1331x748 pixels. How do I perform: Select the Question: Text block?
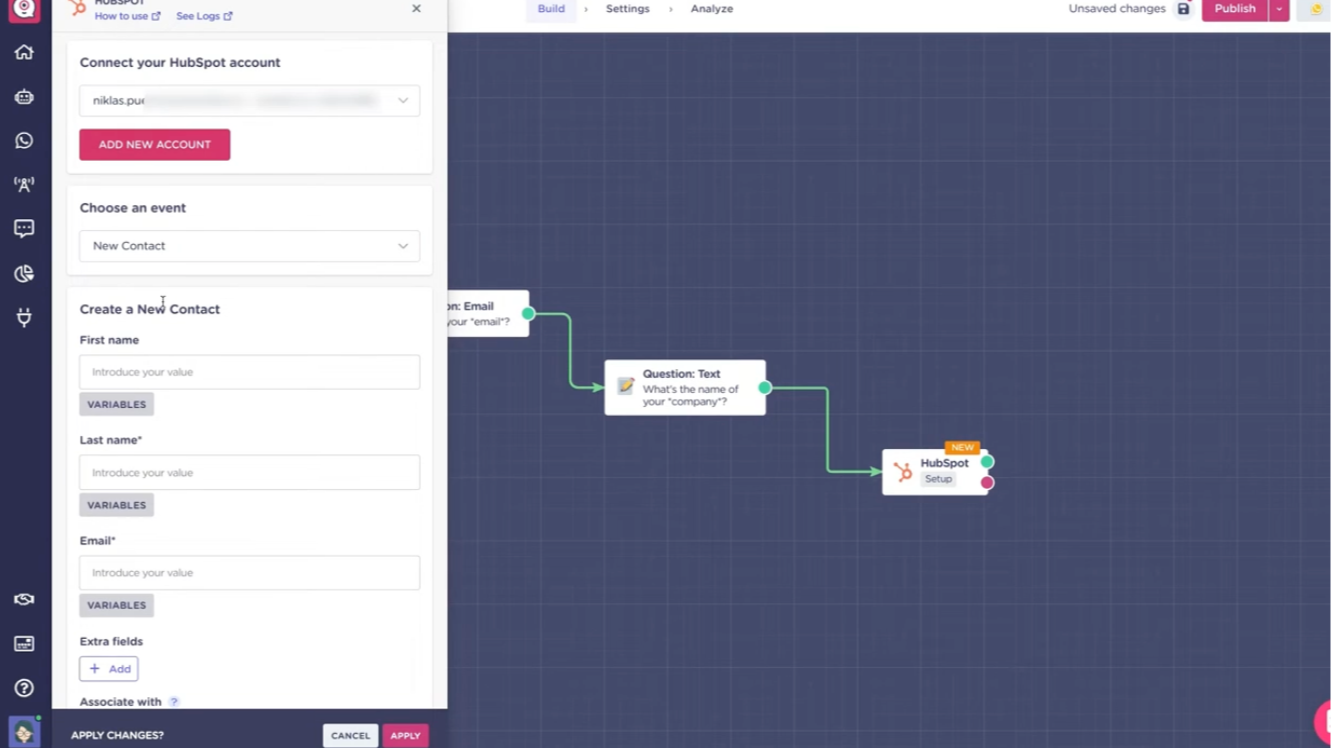pos(685,388)
